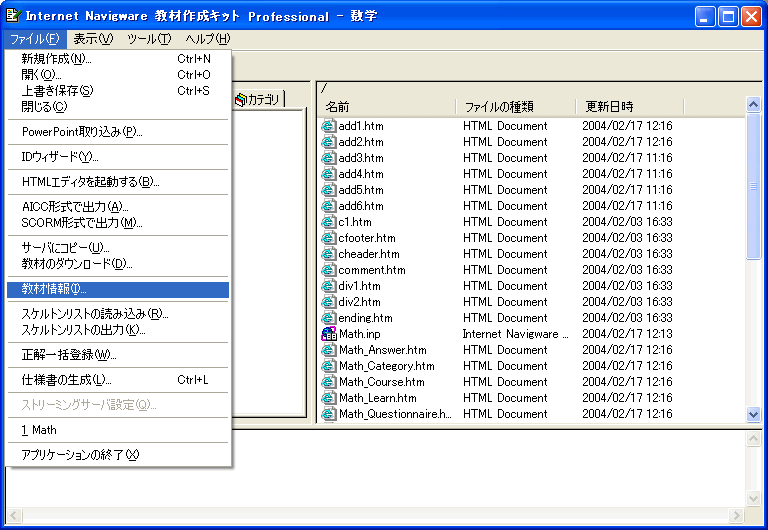768x530 pixels.
Task: Select 教材のダウンロード(D) menu entry
Action: pos(118,264)
